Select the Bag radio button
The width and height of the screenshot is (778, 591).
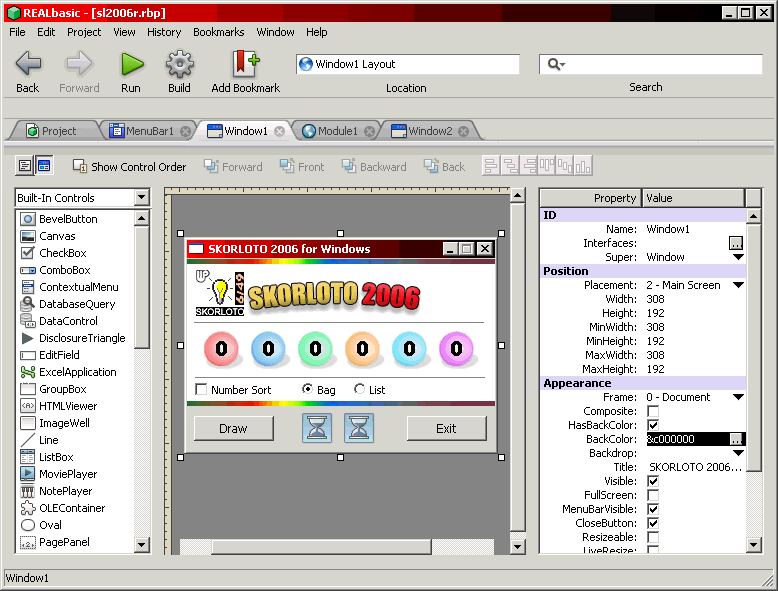click(308, 389)
